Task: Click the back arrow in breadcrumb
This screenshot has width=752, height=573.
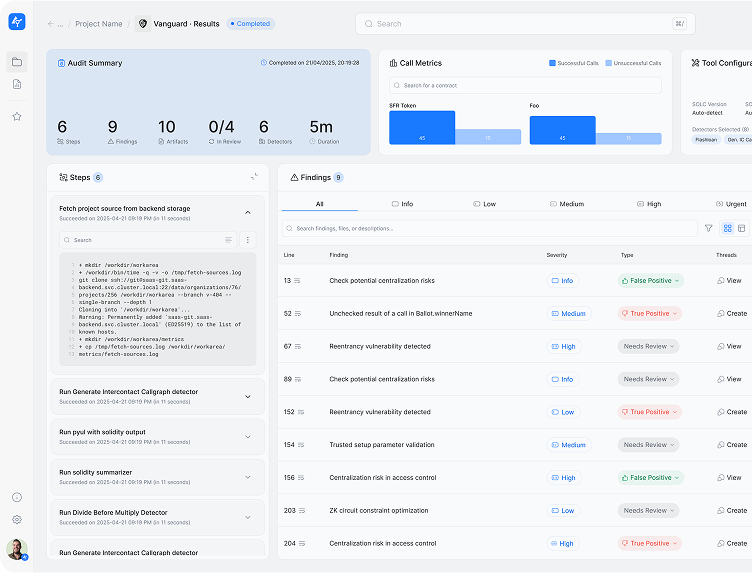Action: coord(50,24)
